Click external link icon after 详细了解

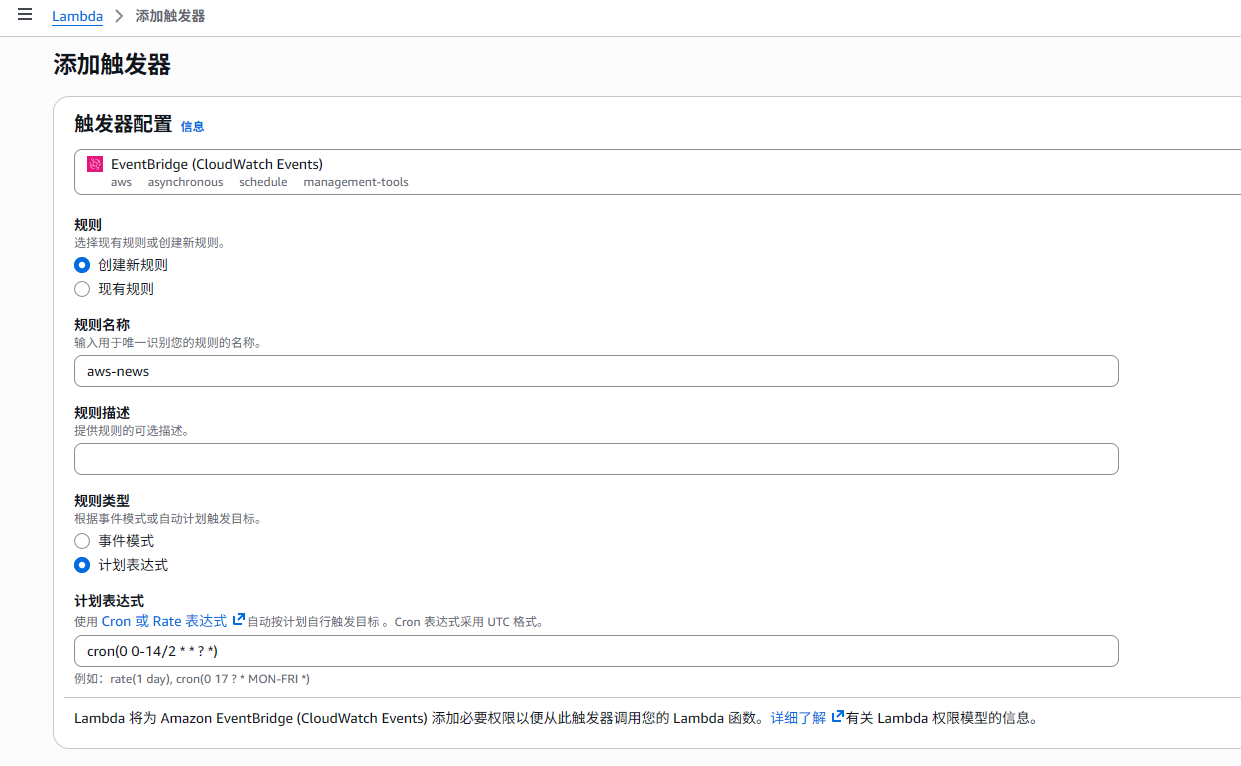pyautogui.click(x=837, y=717)
